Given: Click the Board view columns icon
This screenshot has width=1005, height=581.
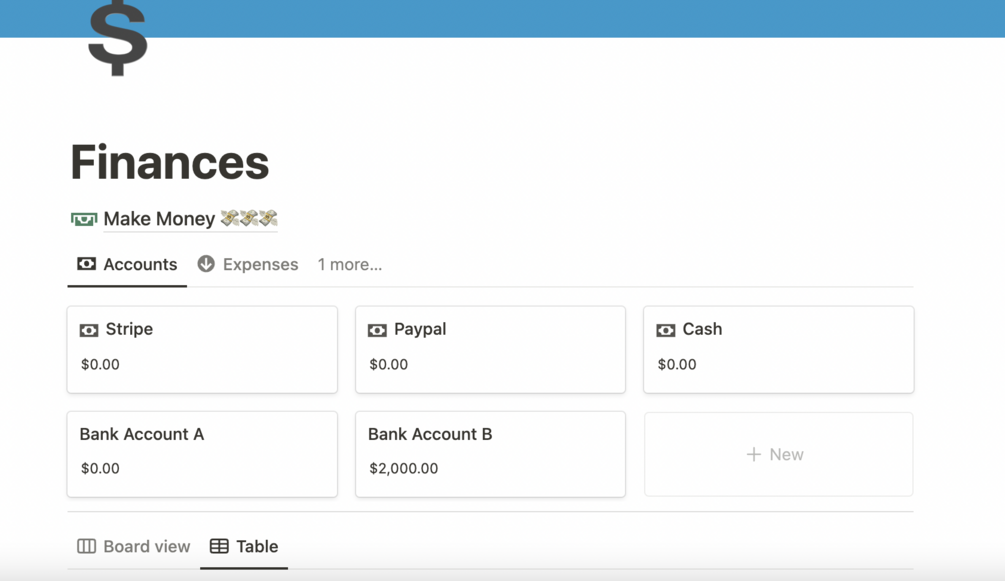Looking at the screenshot, I should click(x=87, y=546).
